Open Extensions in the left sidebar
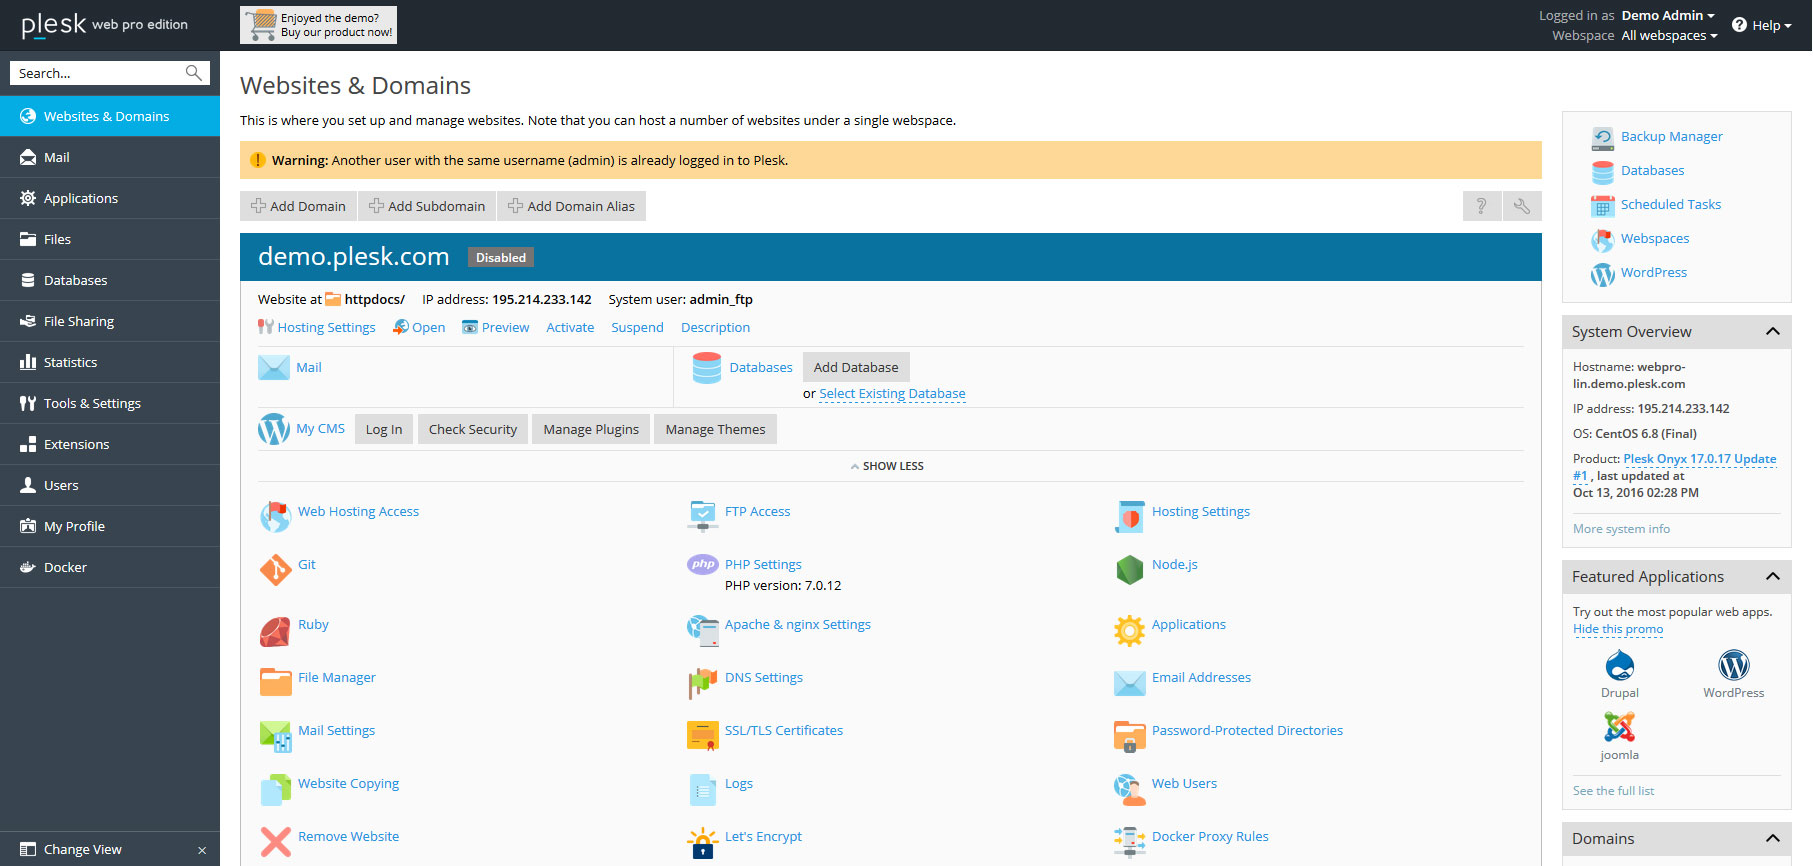The image size is (1813, 866). point(110,444)
